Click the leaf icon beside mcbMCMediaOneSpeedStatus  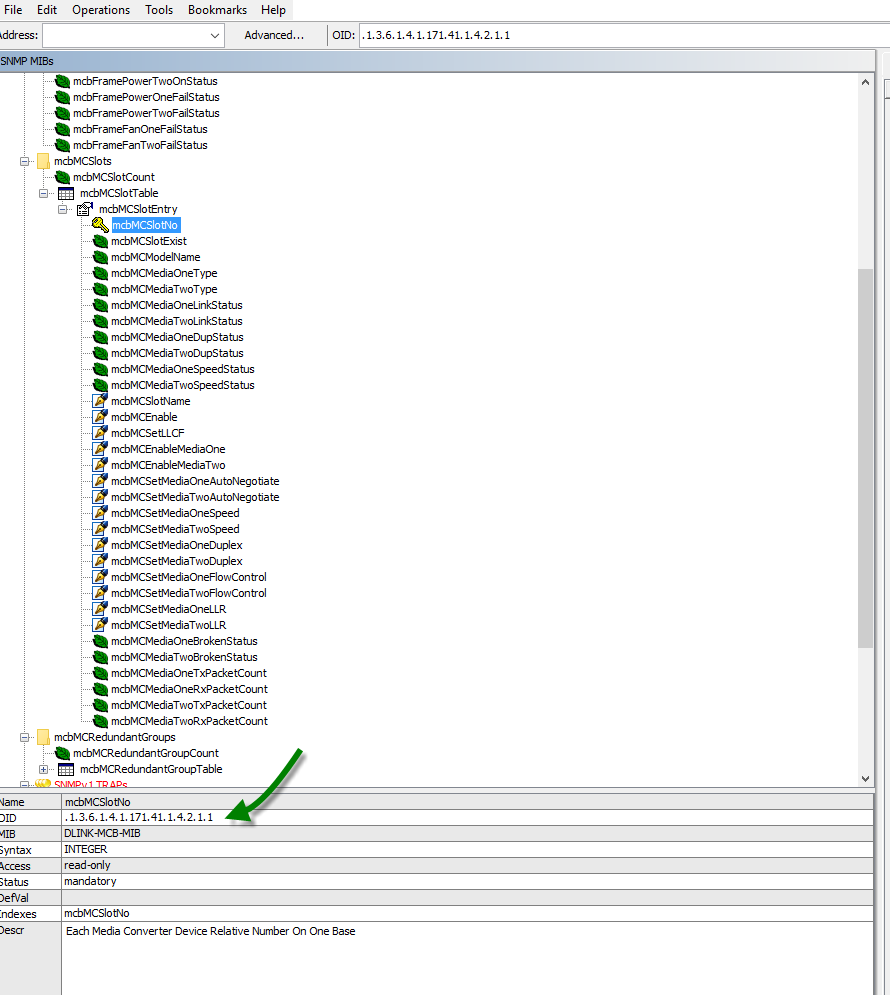pyautogui.click(x=100, y=369)
